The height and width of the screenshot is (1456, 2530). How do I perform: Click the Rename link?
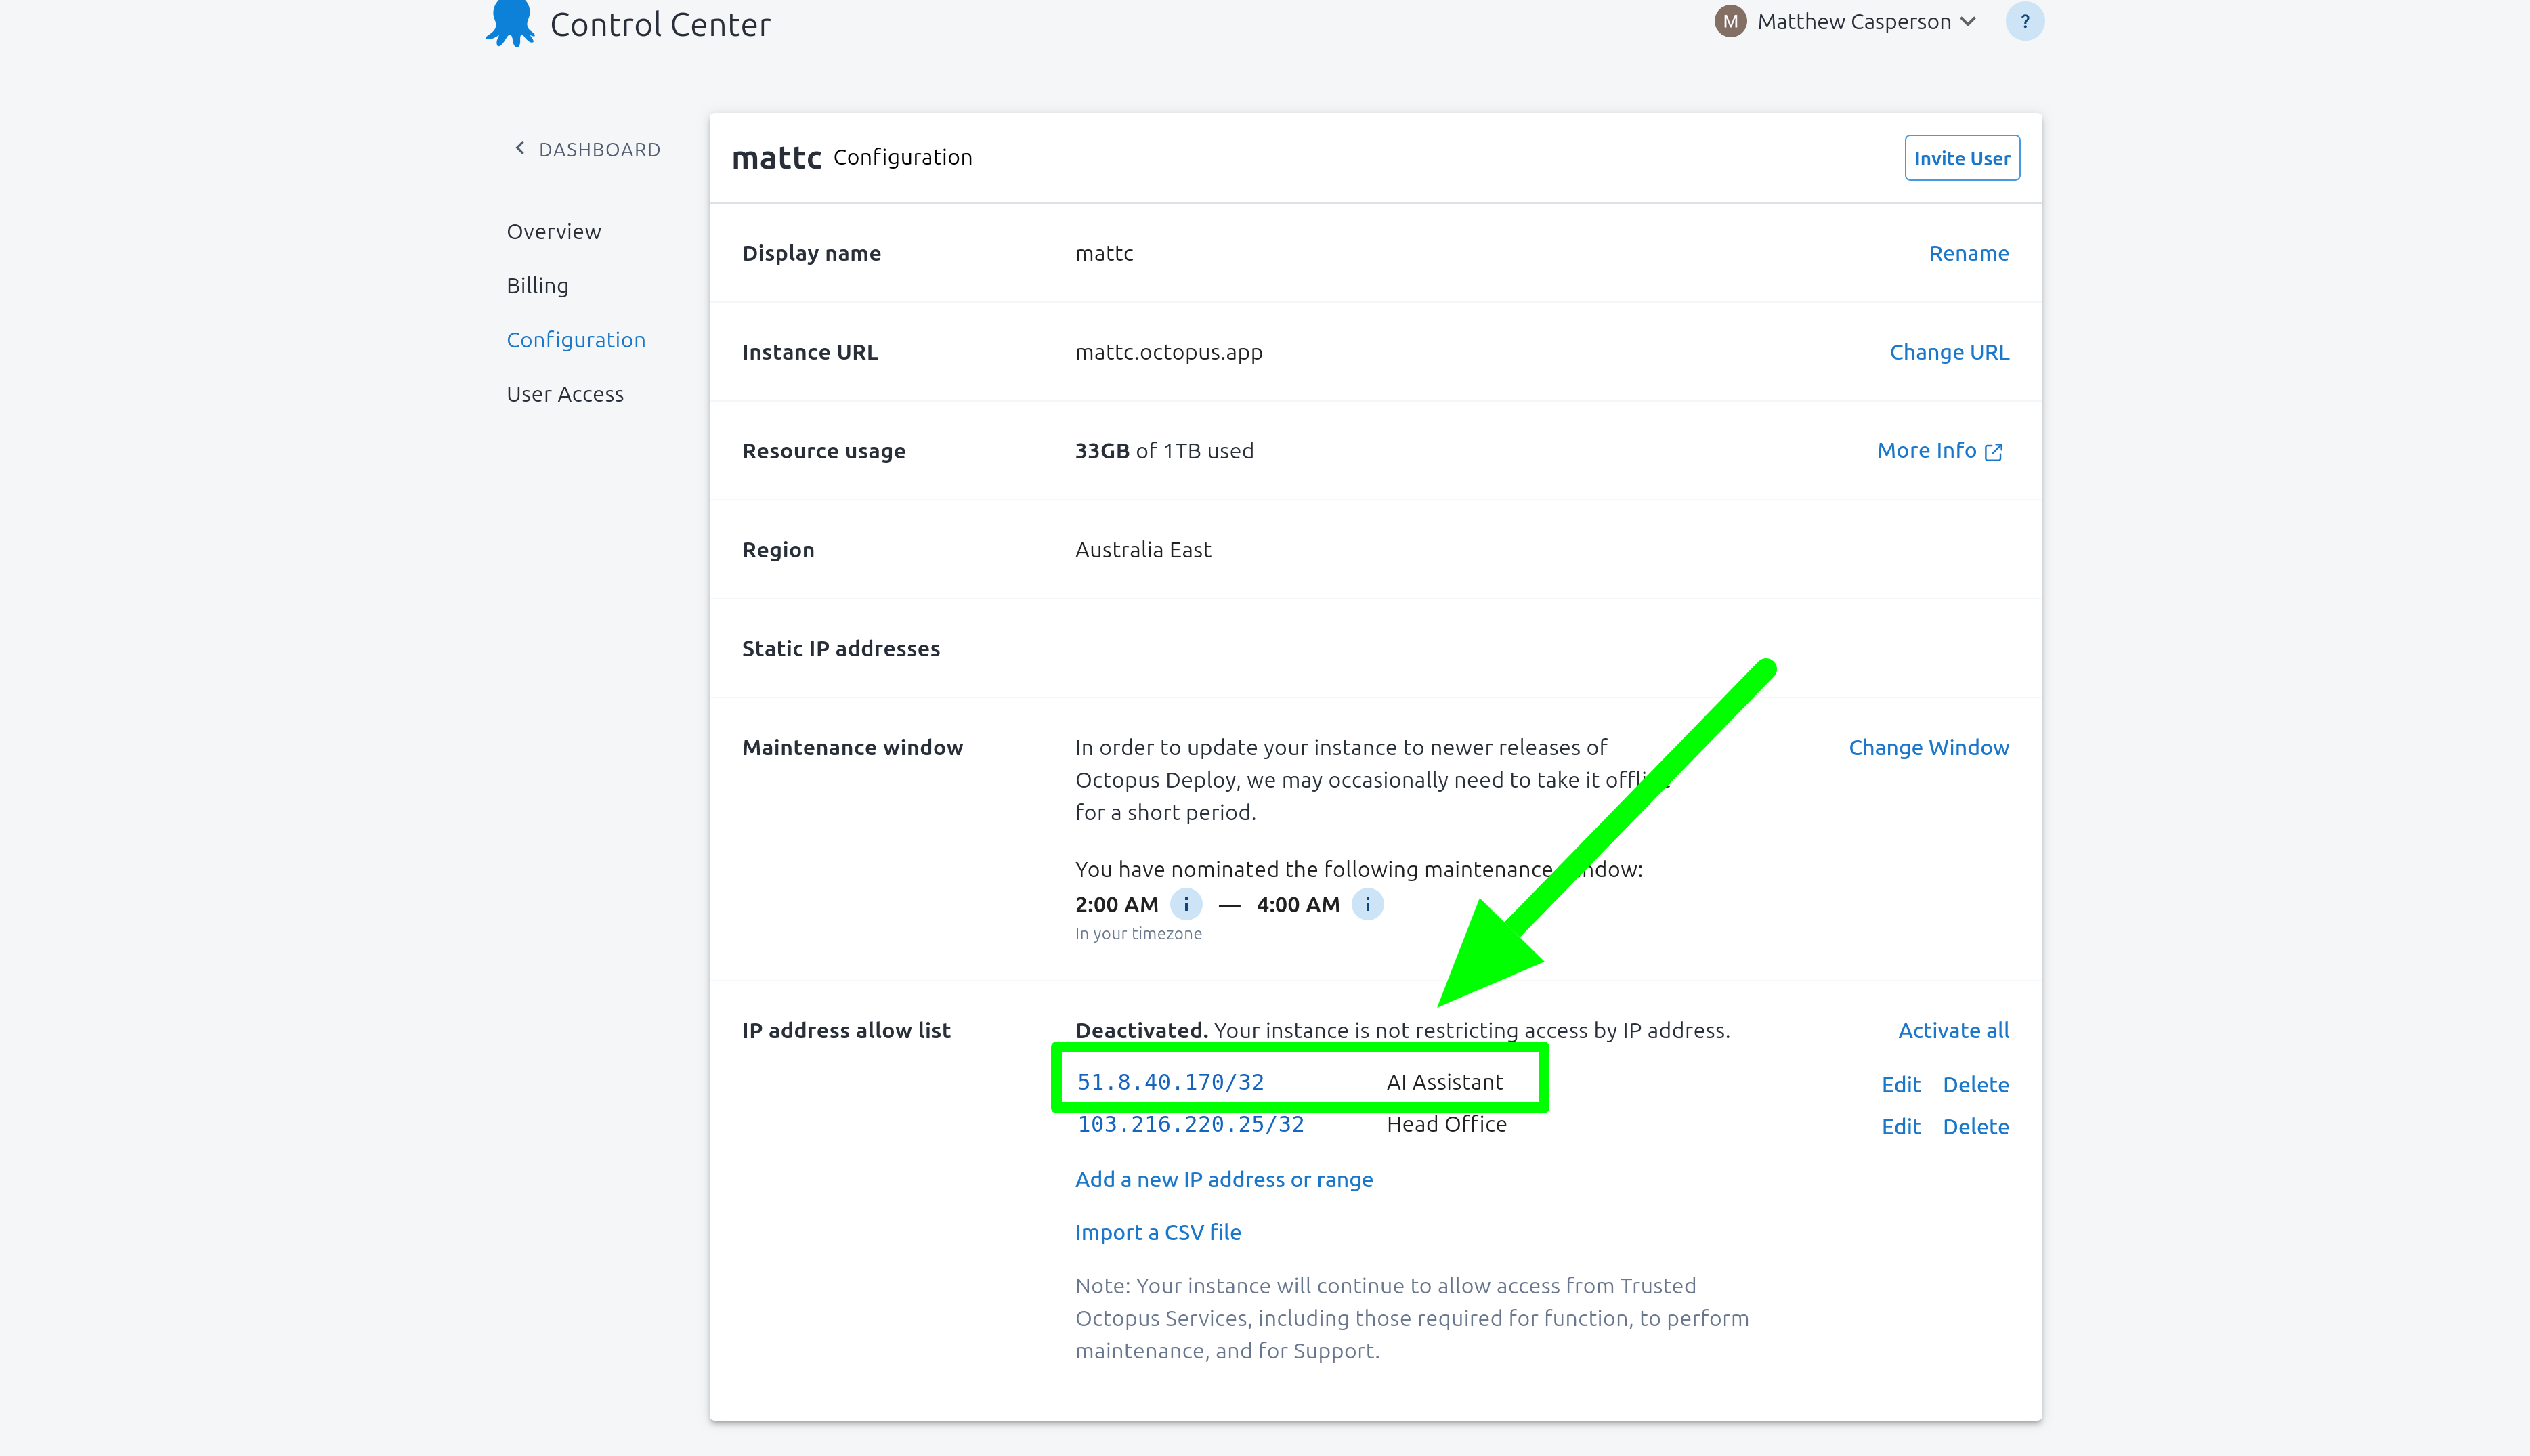coord(1968,253)
